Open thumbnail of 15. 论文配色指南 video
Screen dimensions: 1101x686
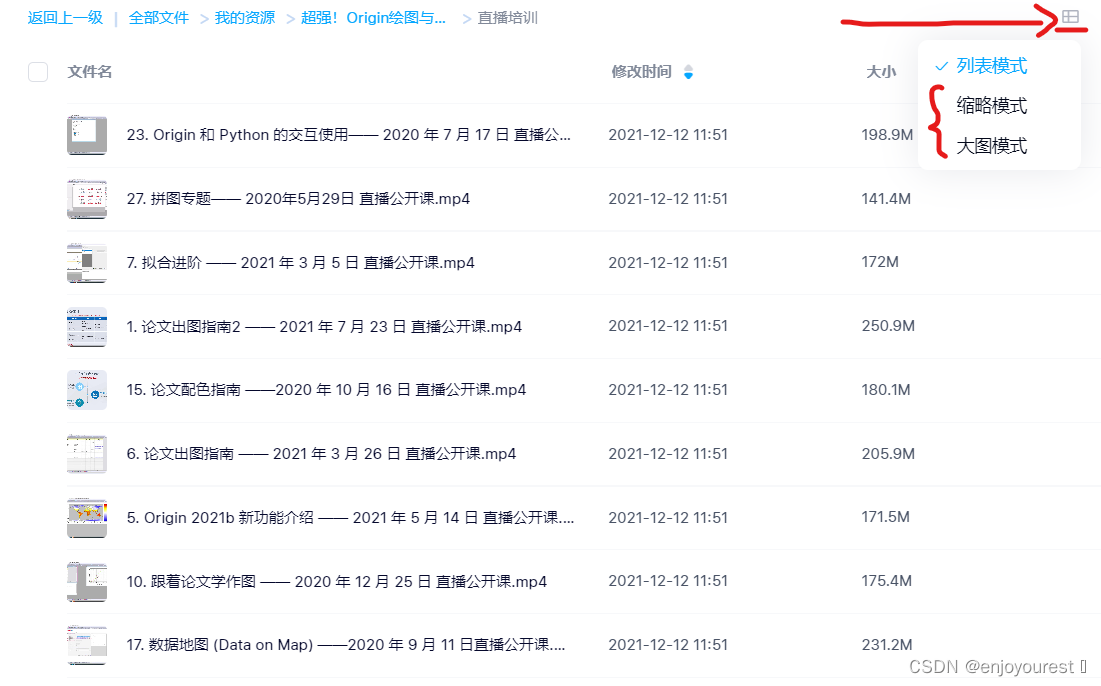click(x=87, y=390)
